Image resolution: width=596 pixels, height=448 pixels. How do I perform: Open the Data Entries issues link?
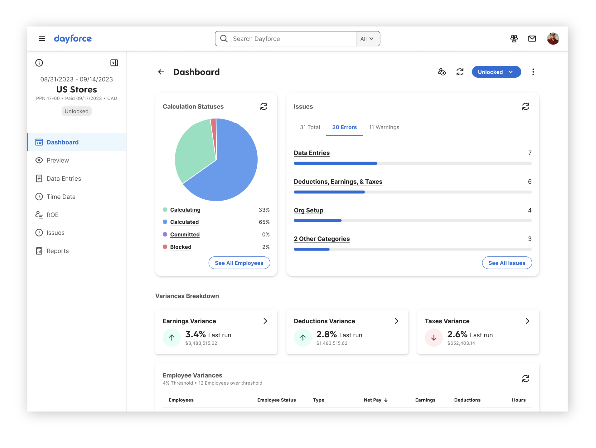(312, 153)
